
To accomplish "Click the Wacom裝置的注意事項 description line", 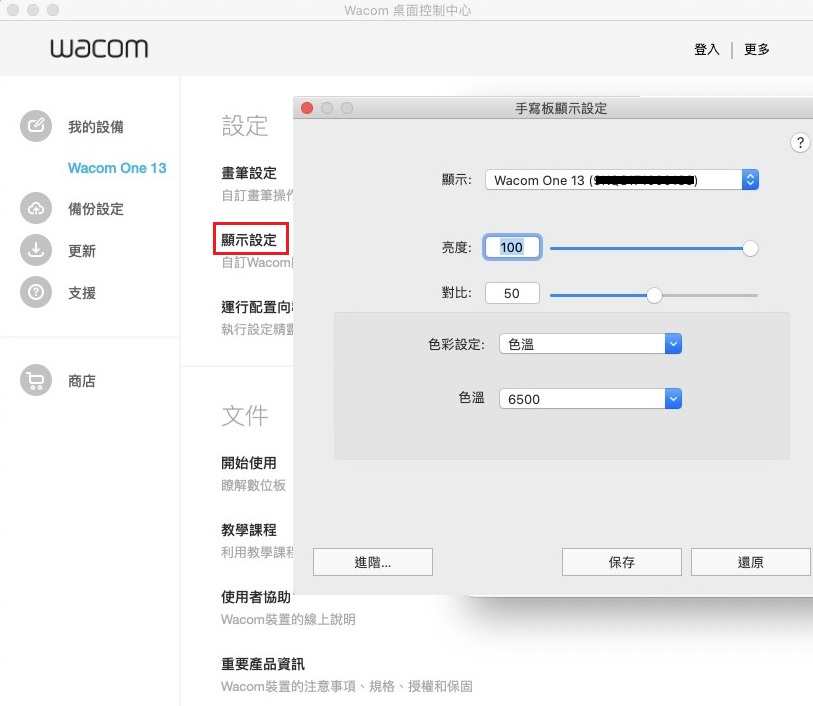I will point(347,686).
